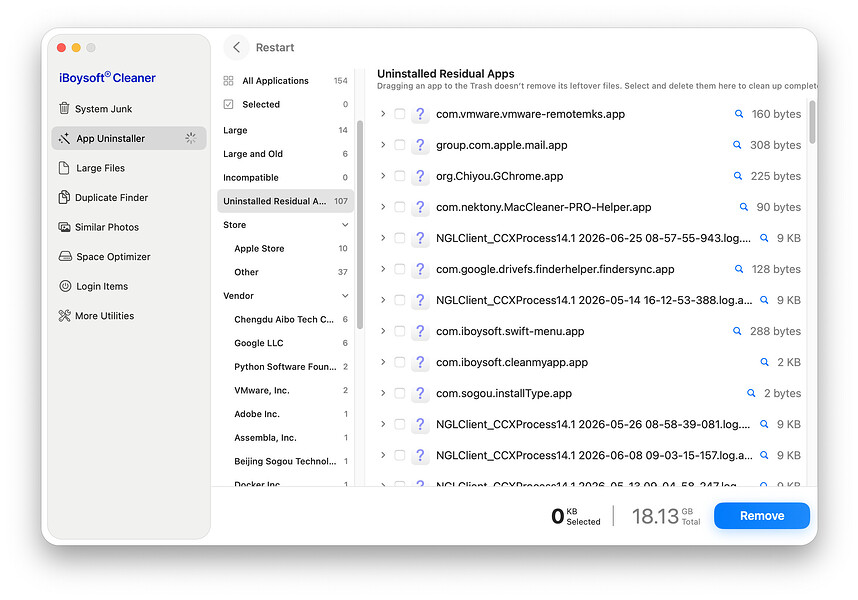Filter by VMware, Inc. vendor
Viewport: 858px width, 600px height.
pyautogui.click(x=285, y=391)
